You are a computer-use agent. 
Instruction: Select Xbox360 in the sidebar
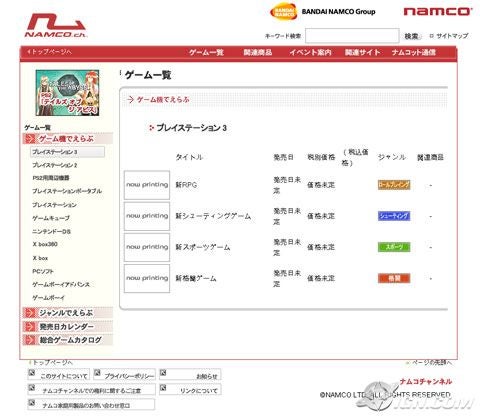45,244
